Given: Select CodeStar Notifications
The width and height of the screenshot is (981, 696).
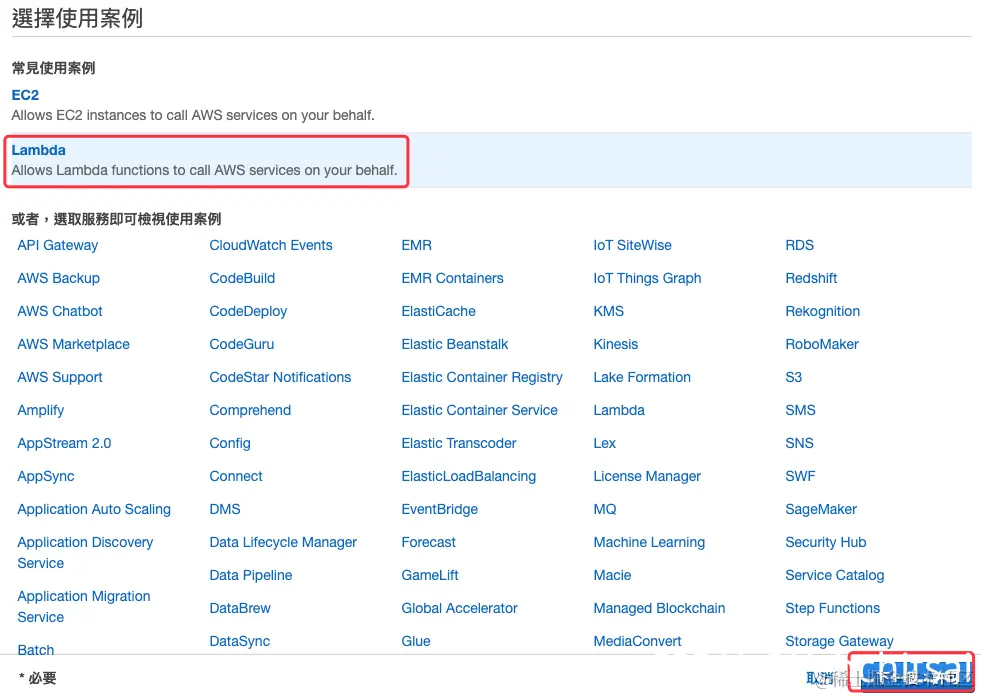Looking at the screenshot, I should (280, 377).
